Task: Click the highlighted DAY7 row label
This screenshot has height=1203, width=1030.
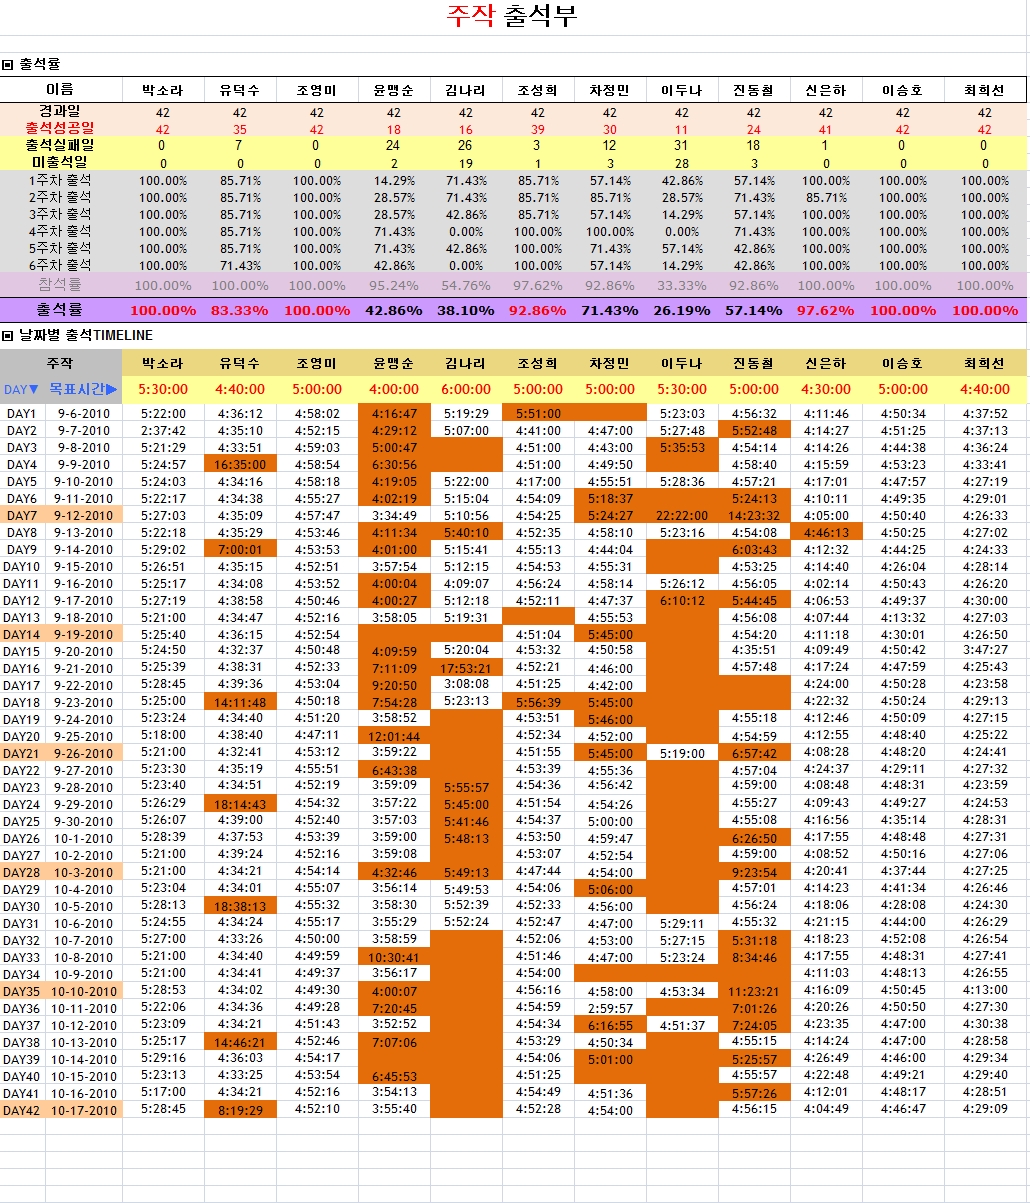Action: point(22,515)
